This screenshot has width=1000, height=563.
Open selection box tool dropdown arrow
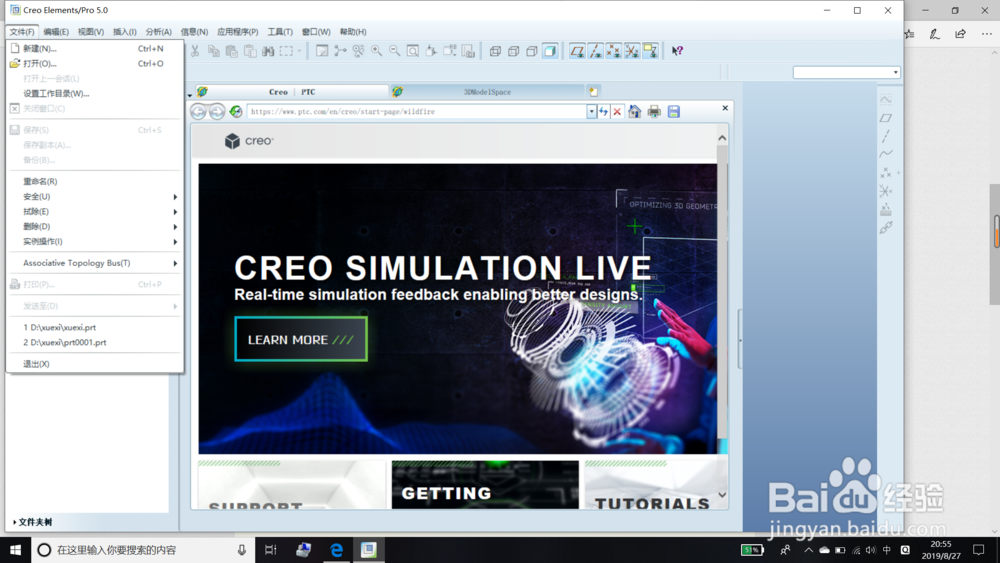point(299,51)
